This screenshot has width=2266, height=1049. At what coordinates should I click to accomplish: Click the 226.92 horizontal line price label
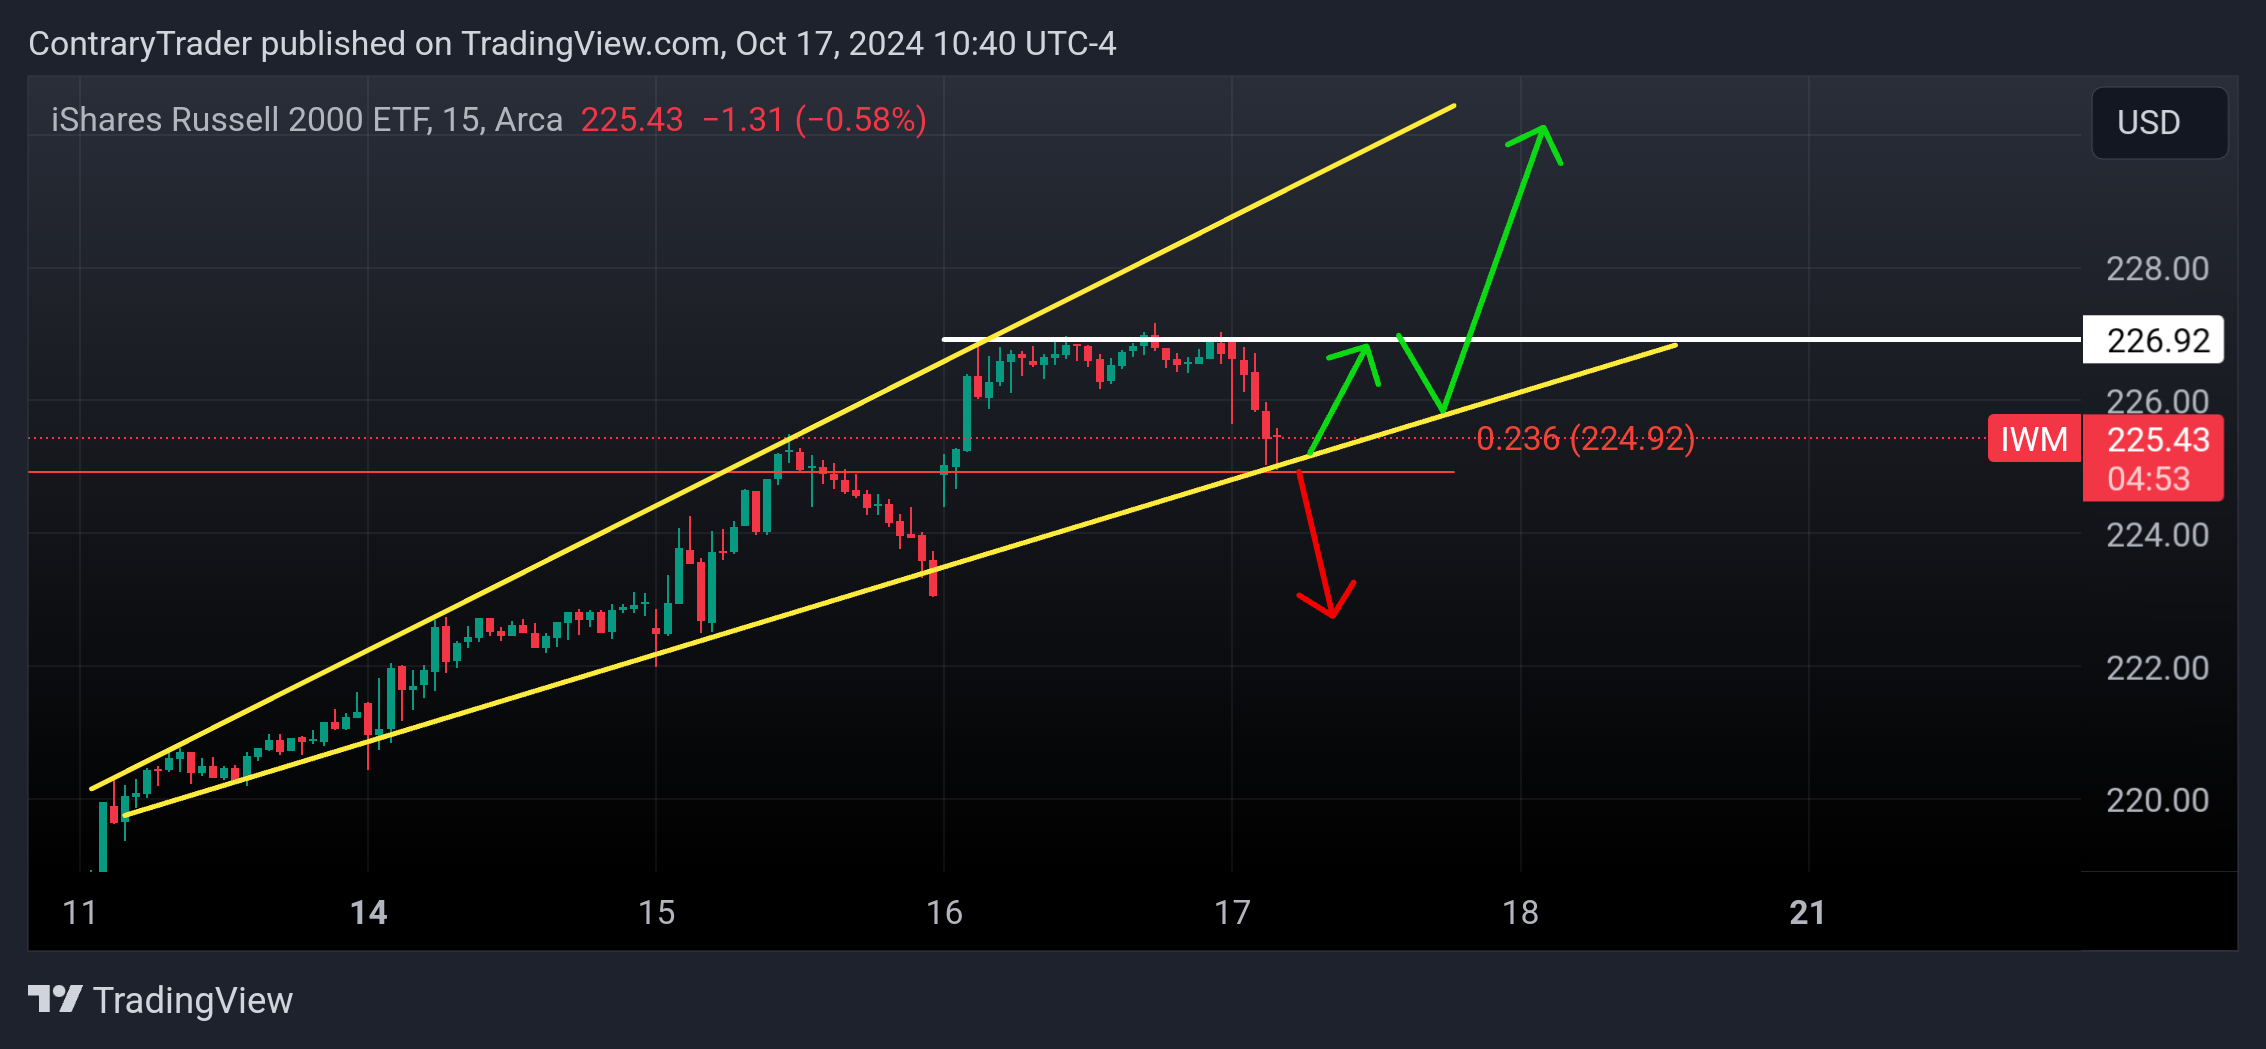(x=2153, y=340)
